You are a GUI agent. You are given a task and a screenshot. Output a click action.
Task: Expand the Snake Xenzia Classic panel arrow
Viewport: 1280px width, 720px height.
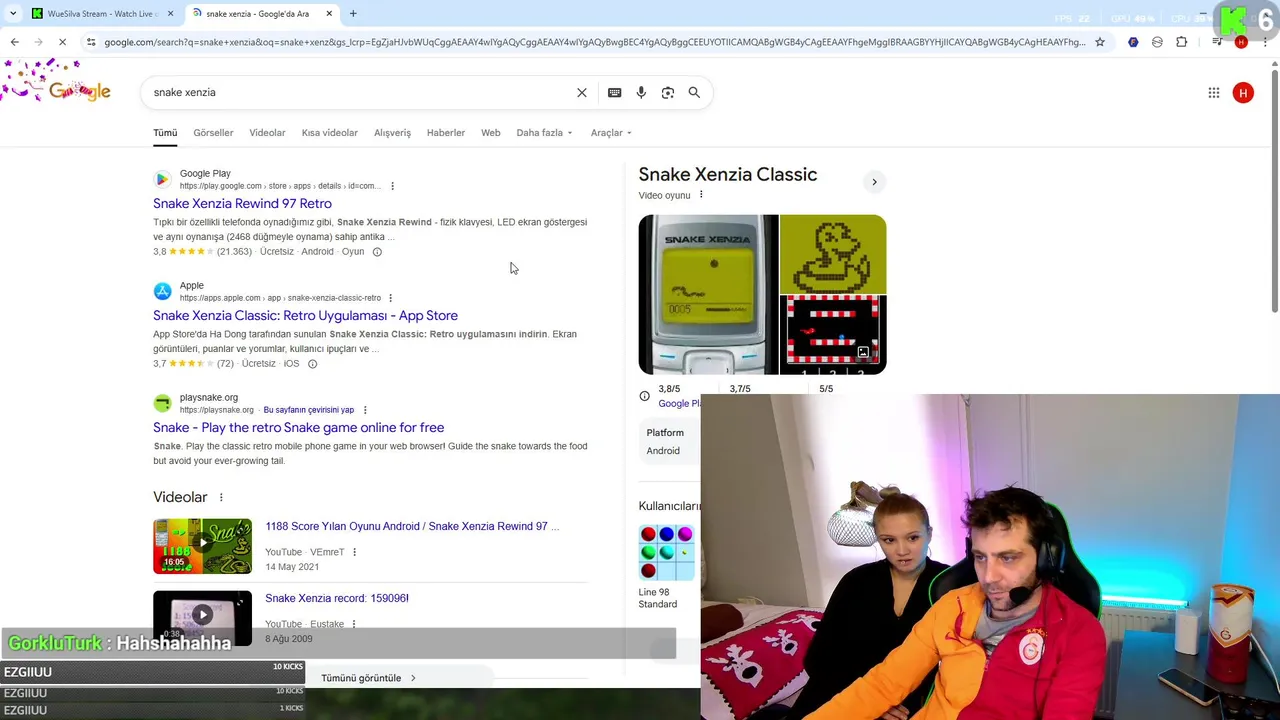click(874, 182)
